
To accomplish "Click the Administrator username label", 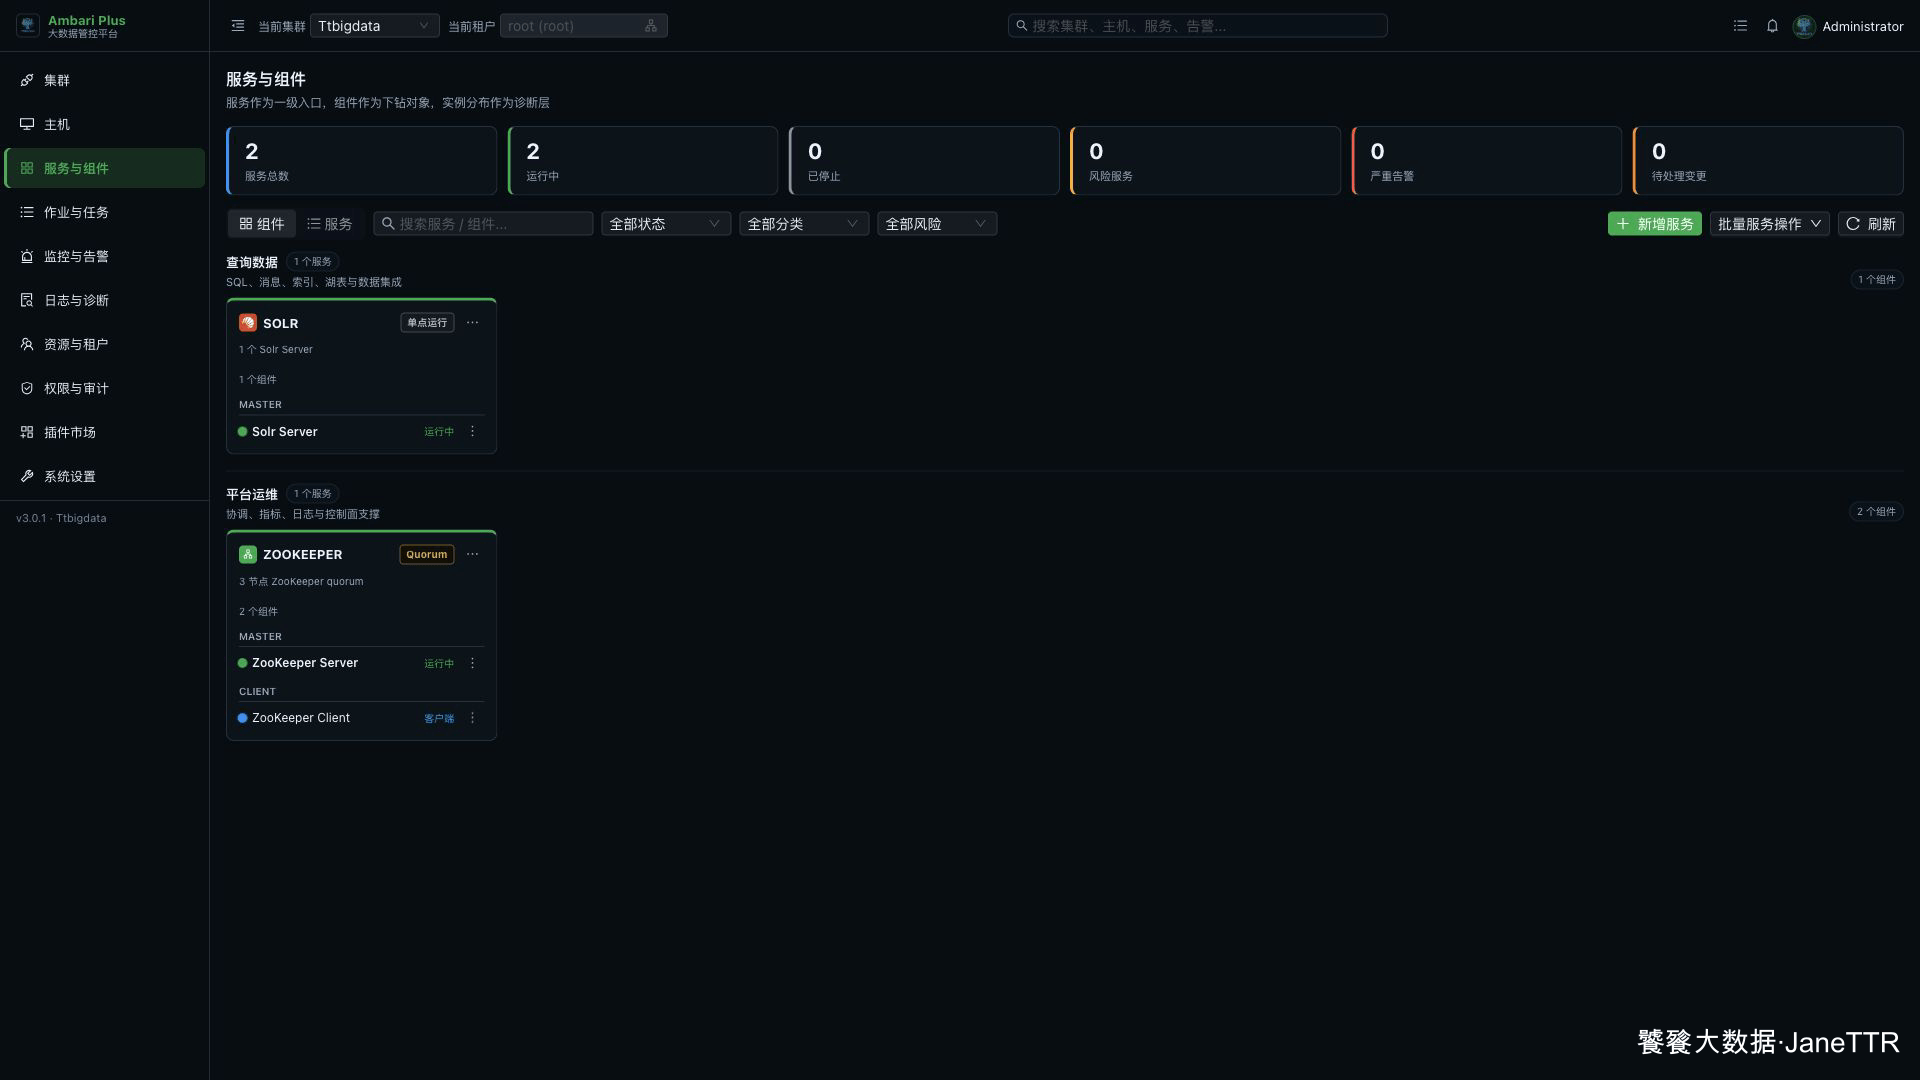I will 1862,26.
